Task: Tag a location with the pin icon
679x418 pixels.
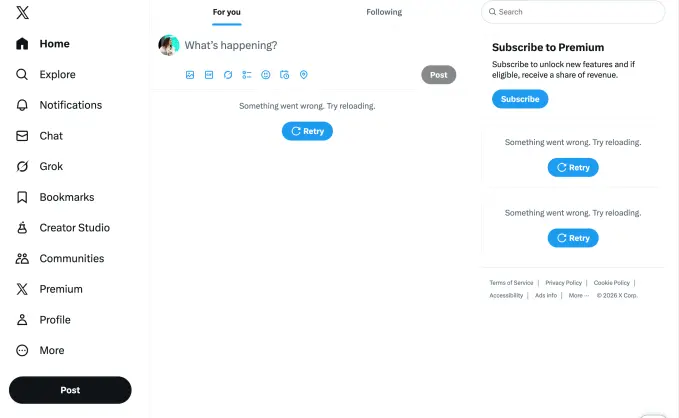Action: pos(304,75)
